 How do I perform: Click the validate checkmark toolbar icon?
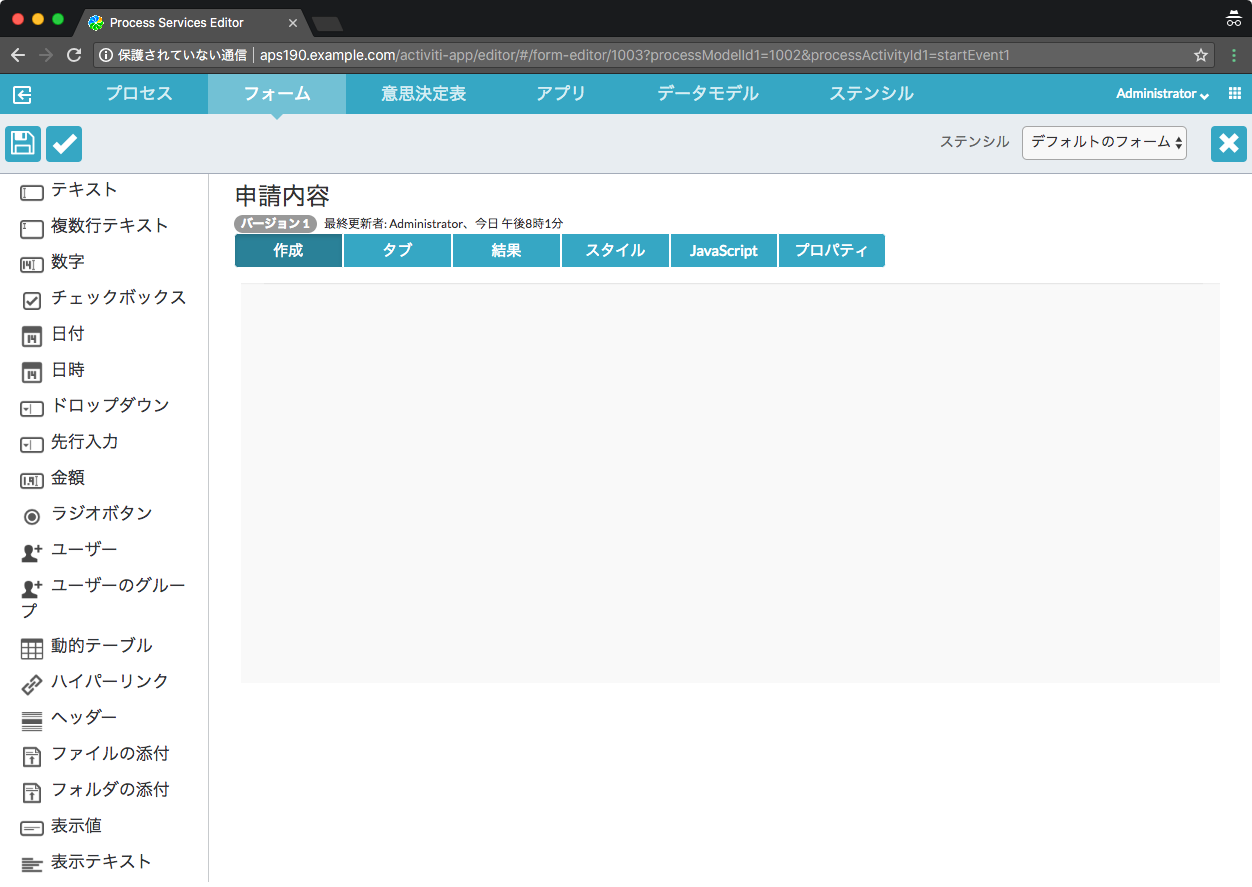[64, 144]
